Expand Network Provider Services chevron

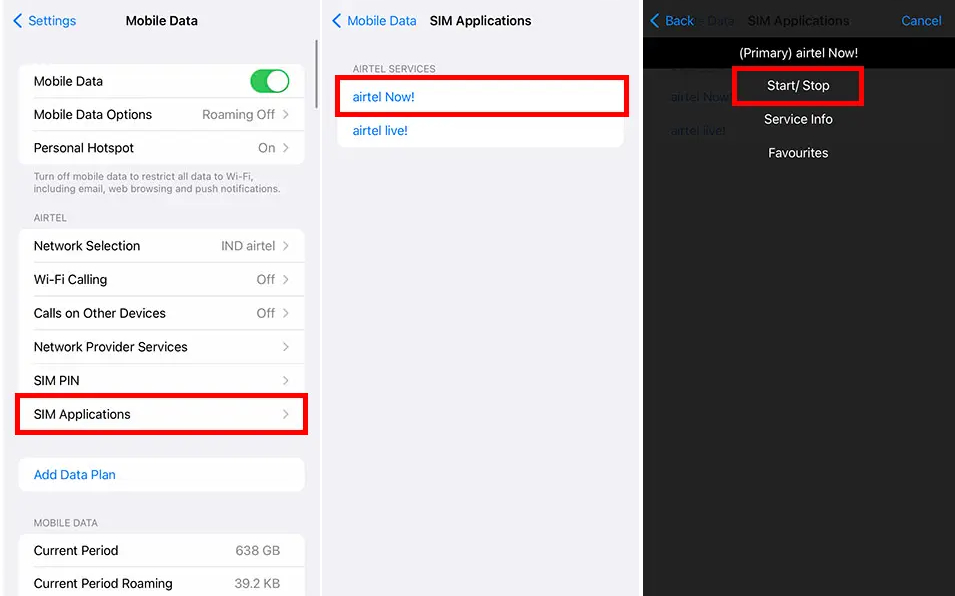pos(286,347)
